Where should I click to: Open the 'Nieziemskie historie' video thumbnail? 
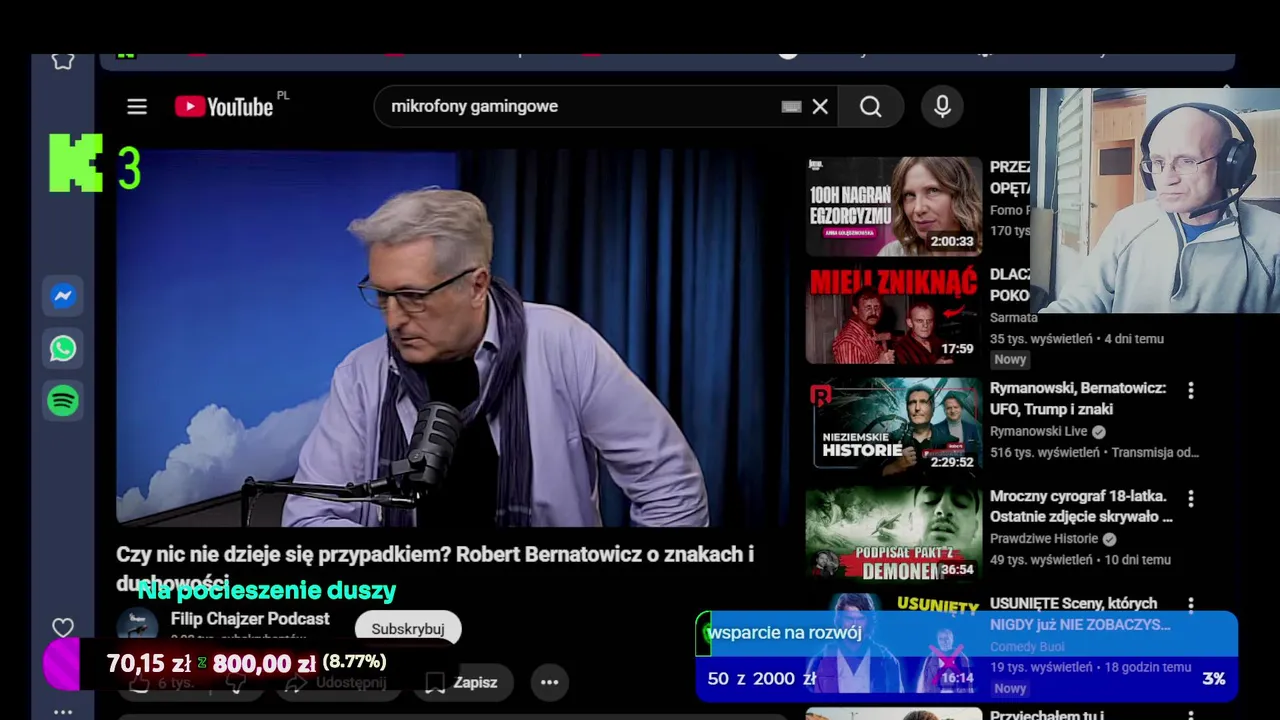click(894, 425)
